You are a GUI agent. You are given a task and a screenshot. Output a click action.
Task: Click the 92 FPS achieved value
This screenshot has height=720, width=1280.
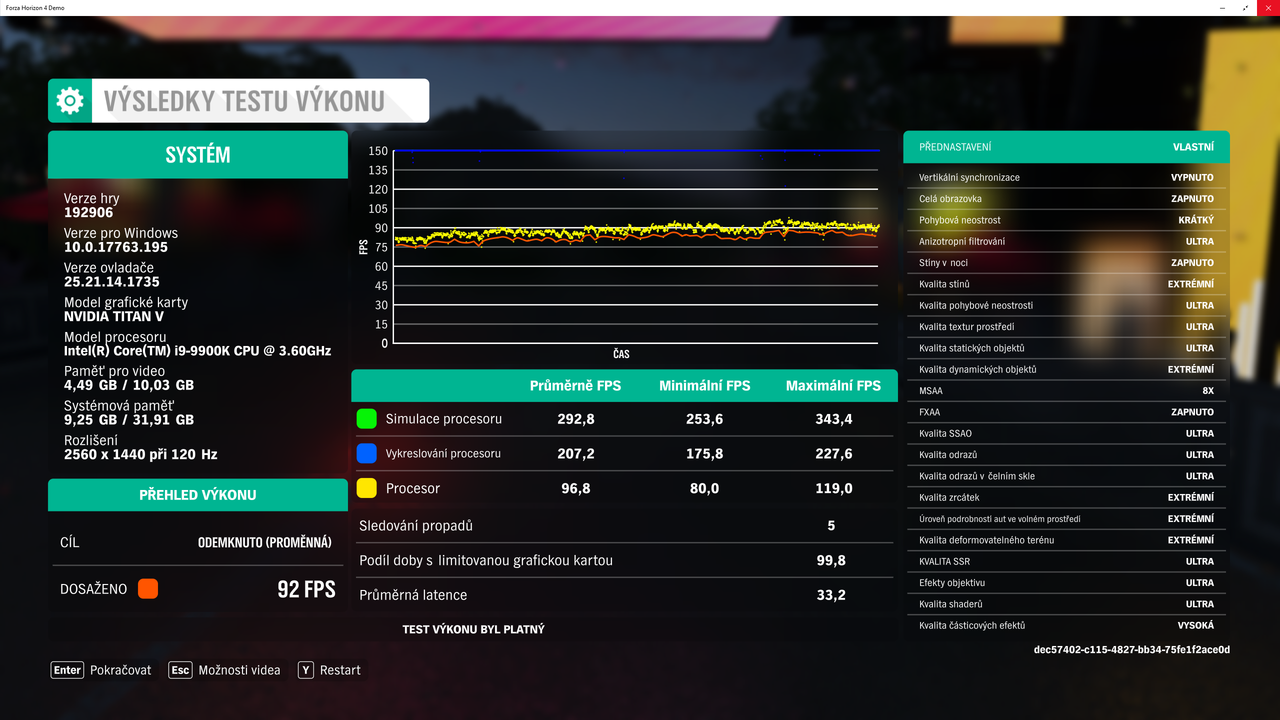tap(306, 589)
